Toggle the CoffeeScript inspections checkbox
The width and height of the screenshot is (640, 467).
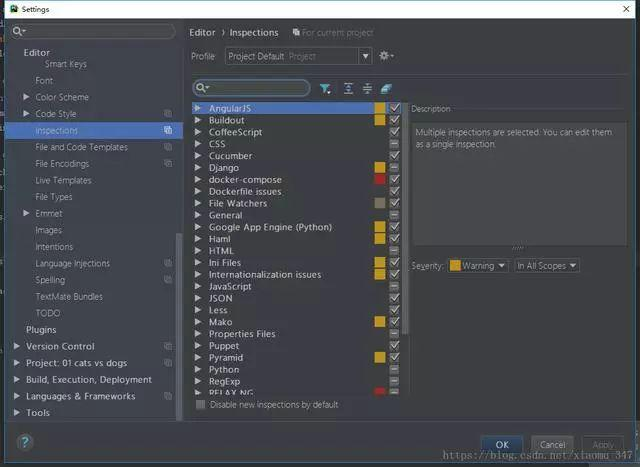point(394,132)
